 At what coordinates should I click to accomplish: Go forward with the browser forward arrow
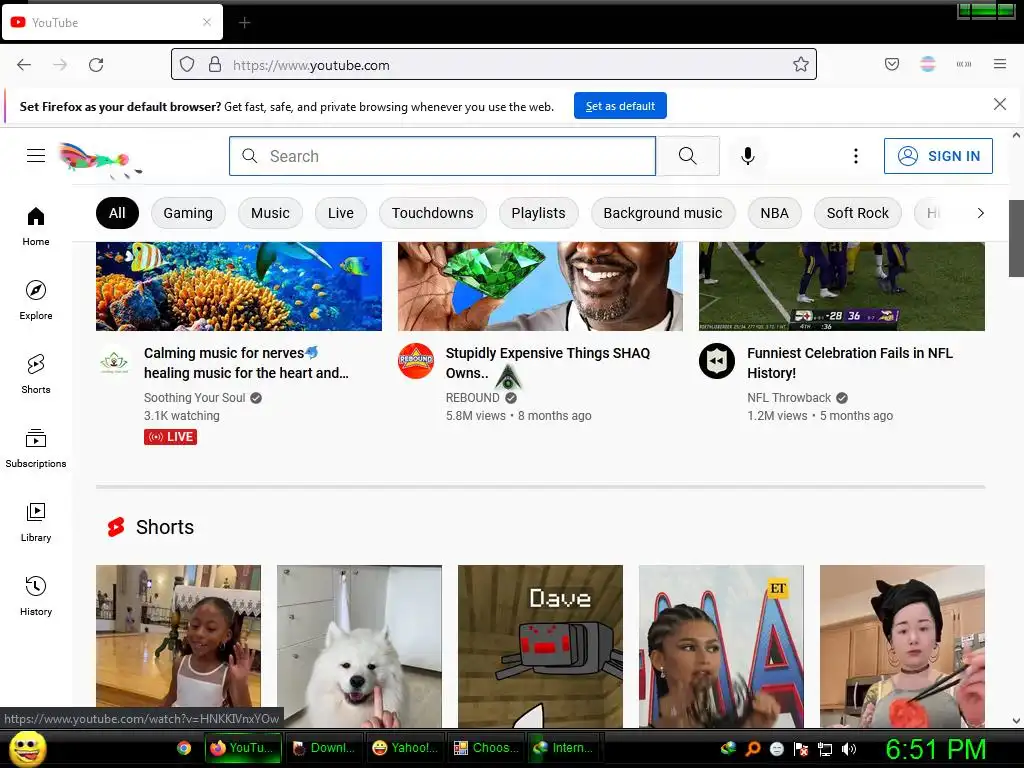point(60,65)
